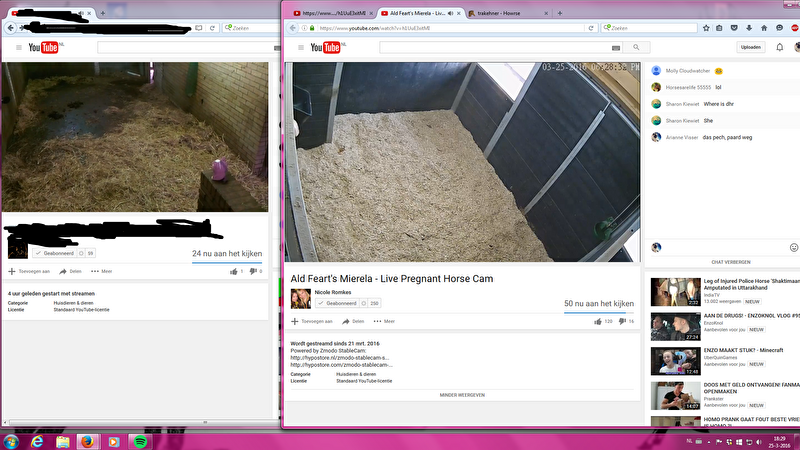Bookmark page with the Firefox star icon
The image size is (800, 450).
tap(706, 28)
